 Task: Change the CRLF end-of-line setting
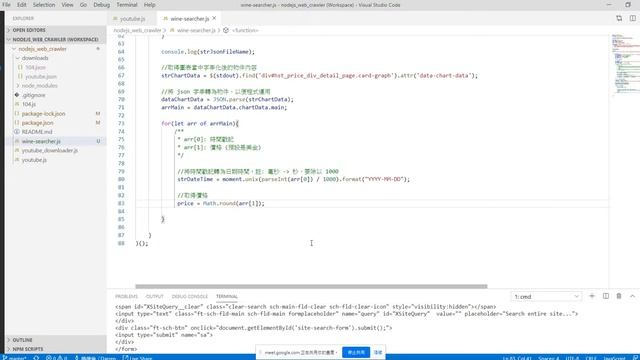591,358
